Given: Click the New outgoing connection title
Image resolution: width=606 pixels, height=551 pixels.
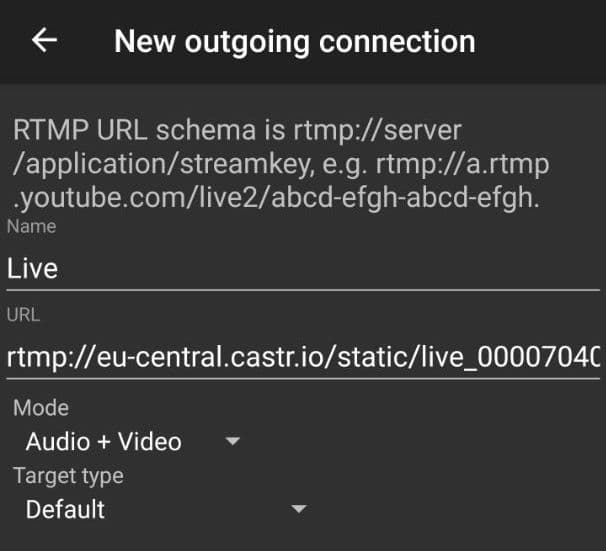Looking at the screenshot, I should [294, 41].
